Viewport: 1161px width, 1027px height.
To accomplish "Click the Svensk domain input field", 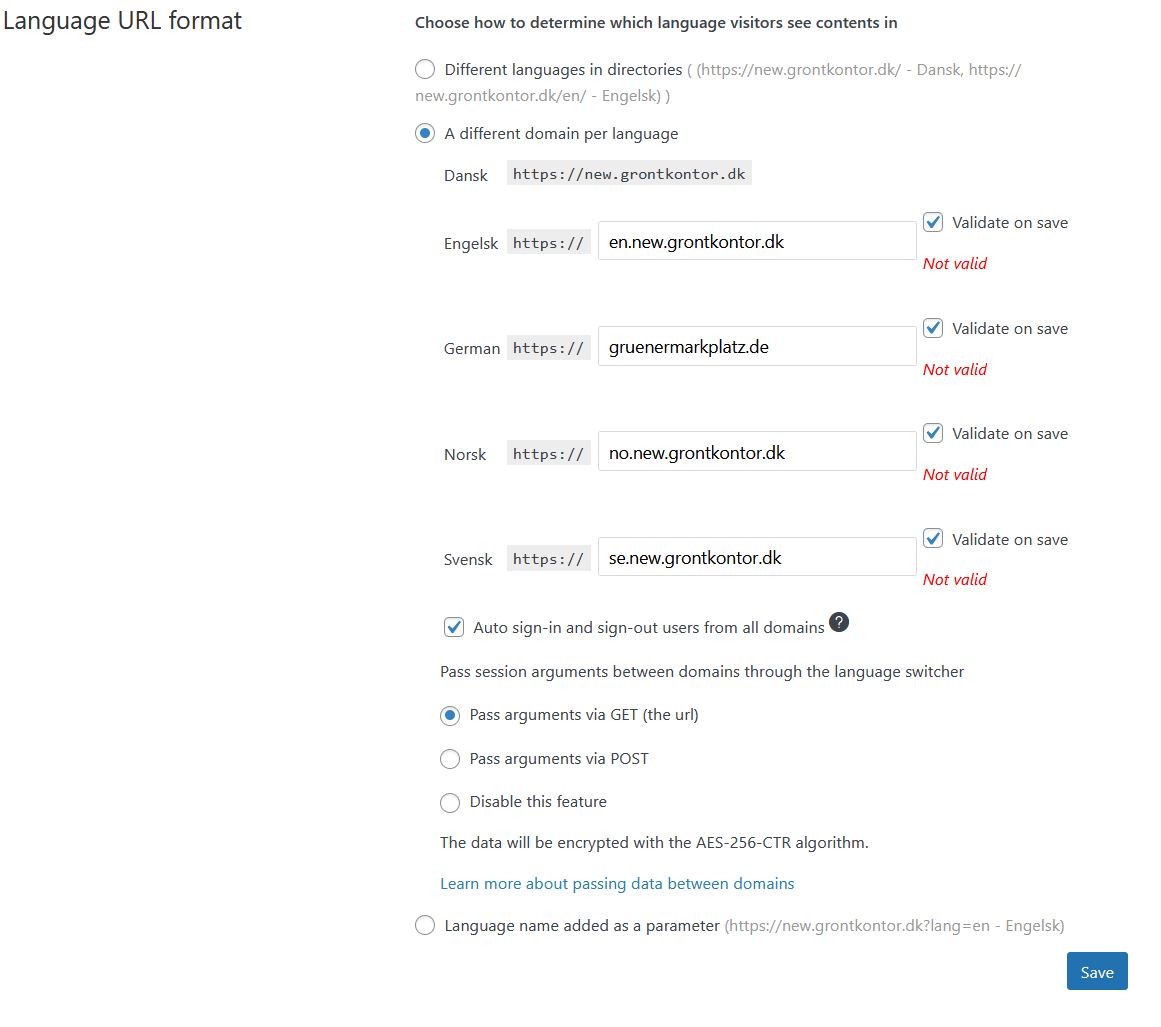I will coord(756,557).
